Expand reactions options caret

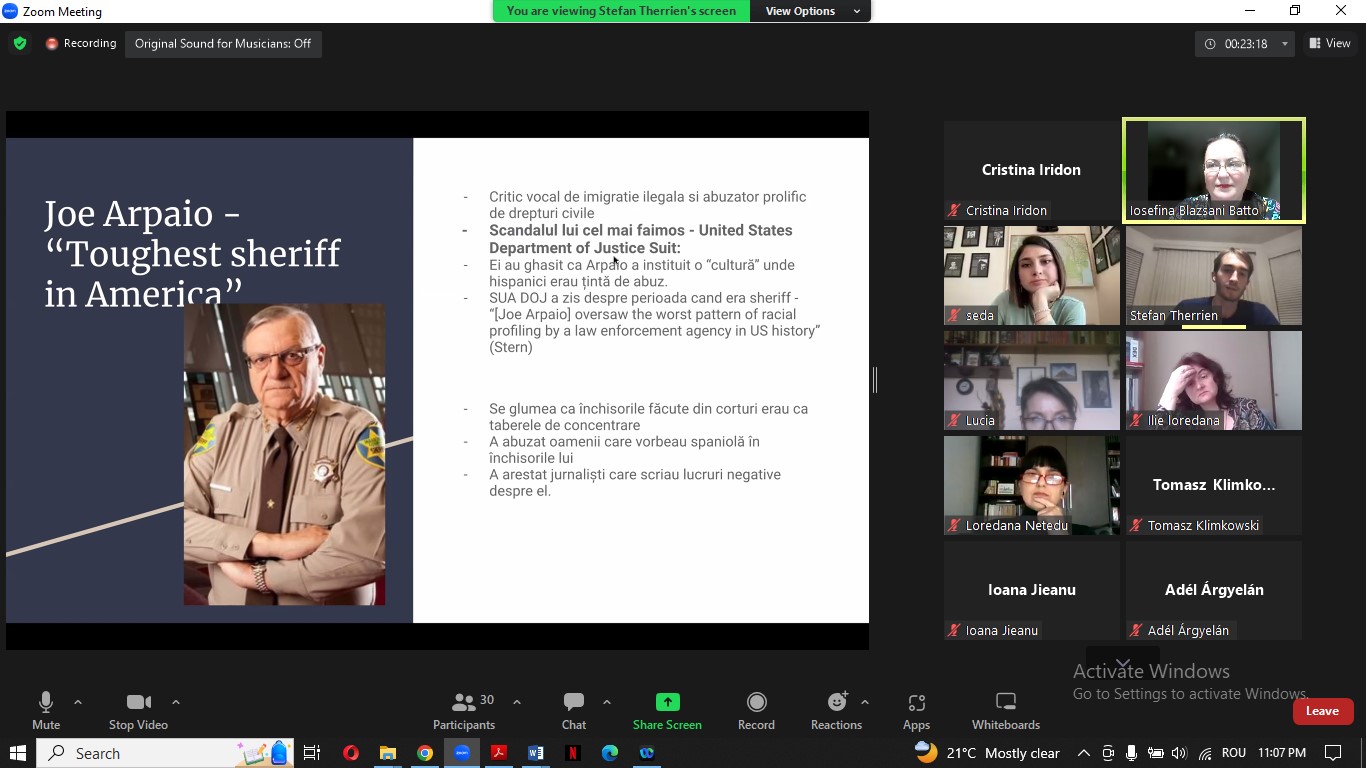(865, 702)
